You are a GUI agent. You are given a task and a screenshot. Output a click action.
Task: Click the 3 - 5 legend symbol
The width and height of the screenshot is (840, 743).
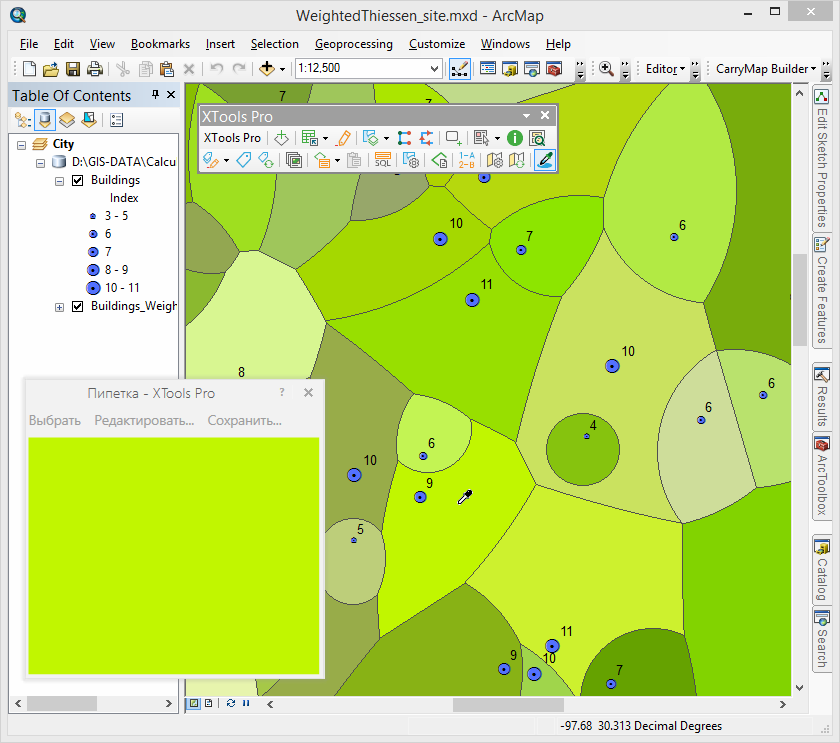(x=93, y=216)
